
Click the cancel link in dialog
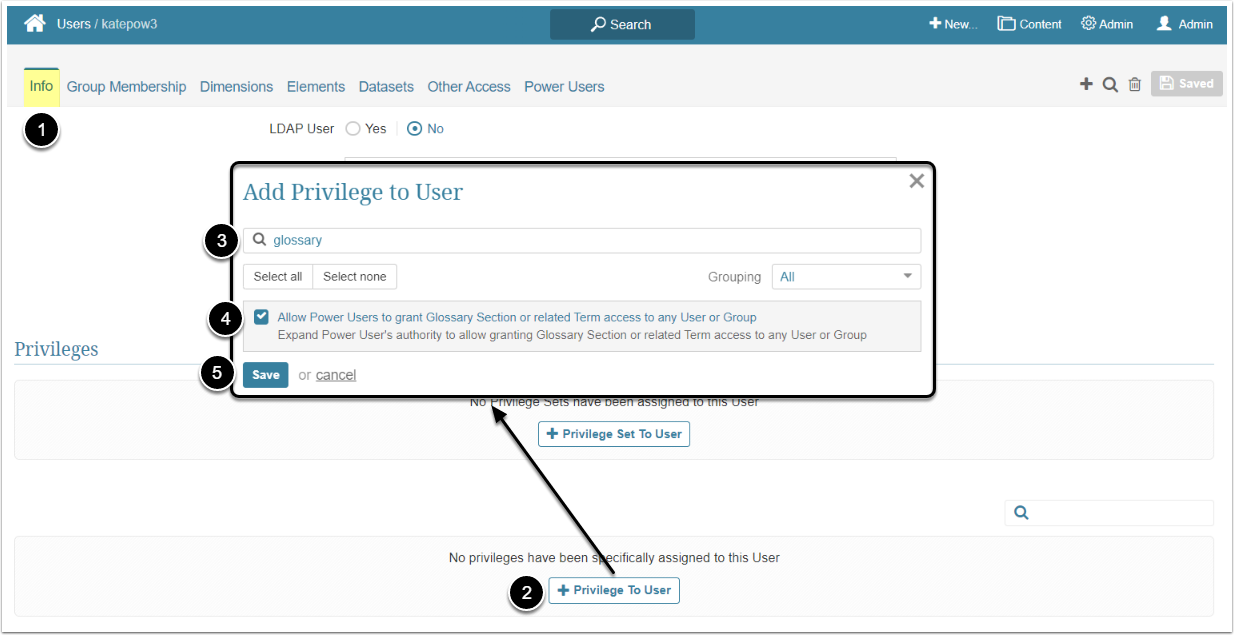coord(336,375)
